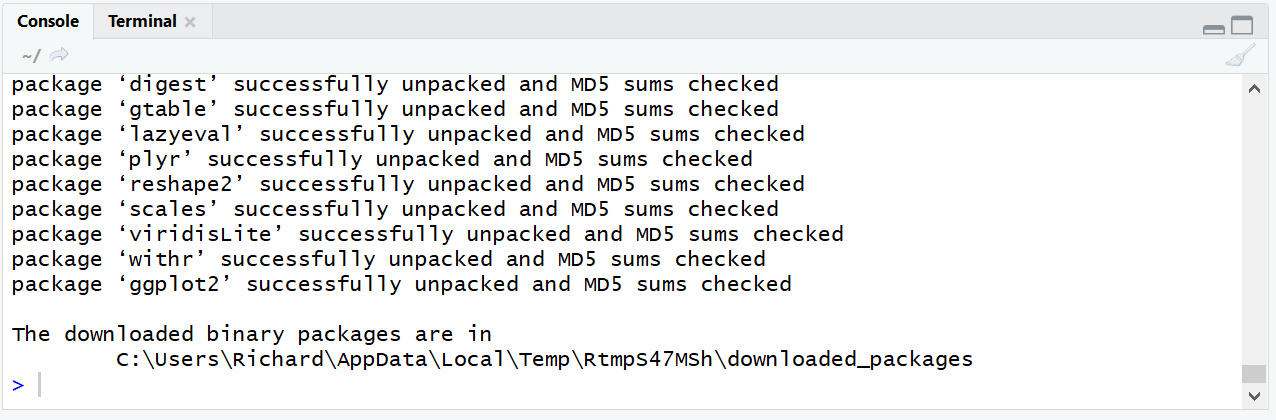This screenshot has height=420, width=1276.
Task: Click the view working directory arrow icon
Action: (x=59, y=54)
